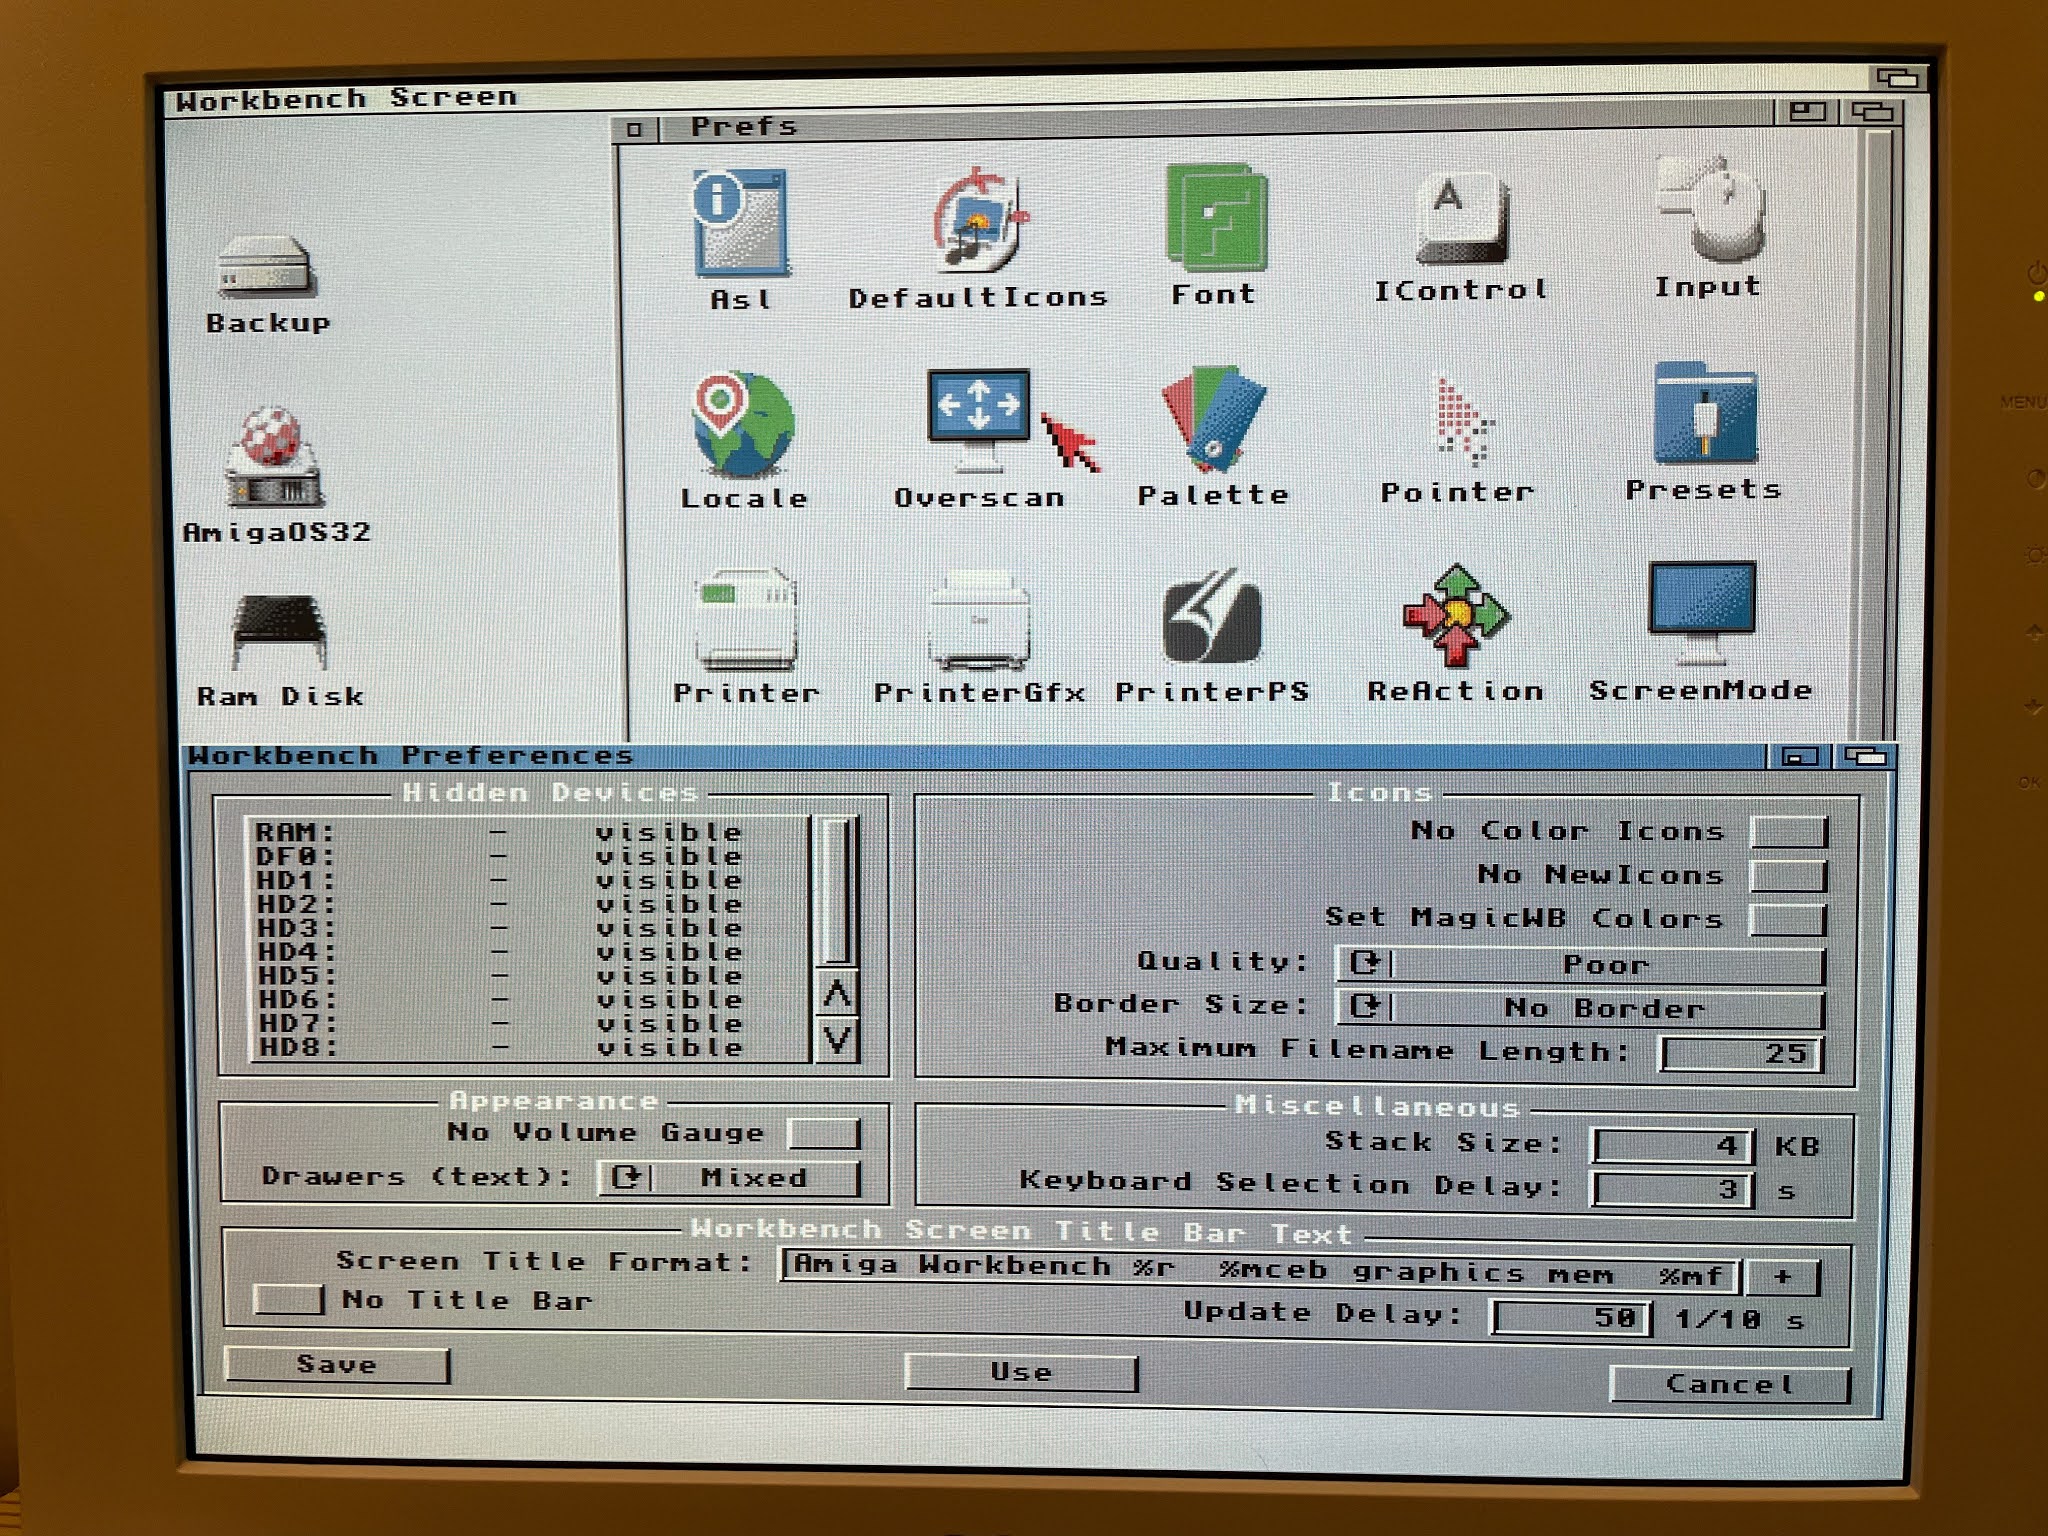Click the Hidden Devices list scrollbar

point(837,892)
